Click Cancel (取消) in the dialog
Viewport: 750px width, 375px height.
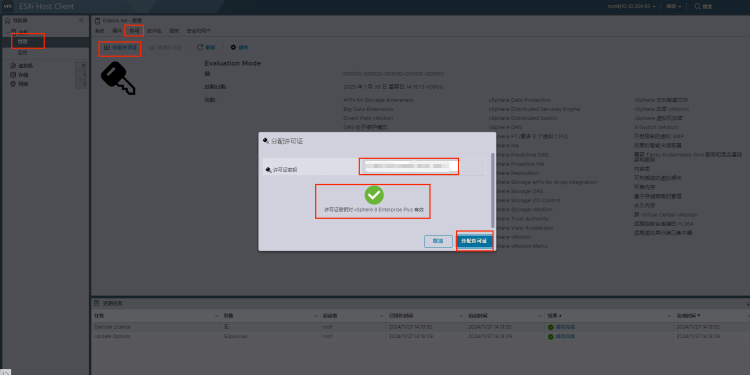pyautogui.click(x=438, y=241)
